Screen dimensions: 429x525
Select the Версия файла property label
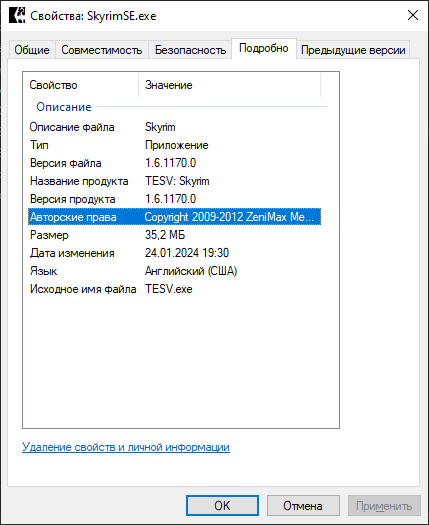(x=66, y=163)
